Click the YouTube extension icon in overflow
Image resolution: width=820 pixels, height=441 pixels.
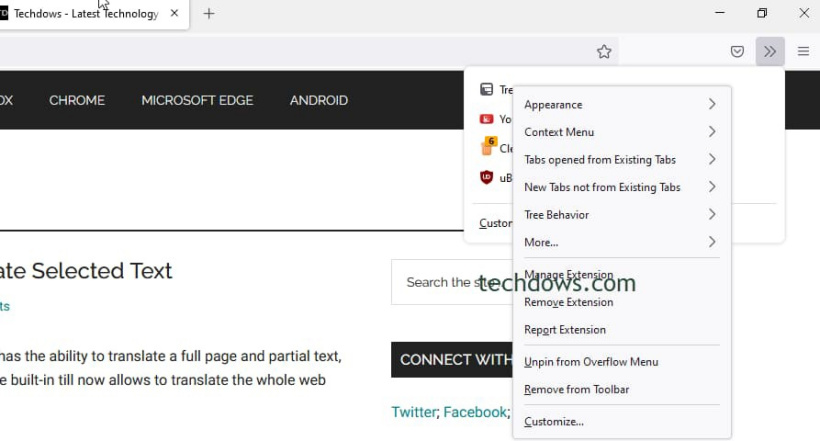(x=486, y=119)
